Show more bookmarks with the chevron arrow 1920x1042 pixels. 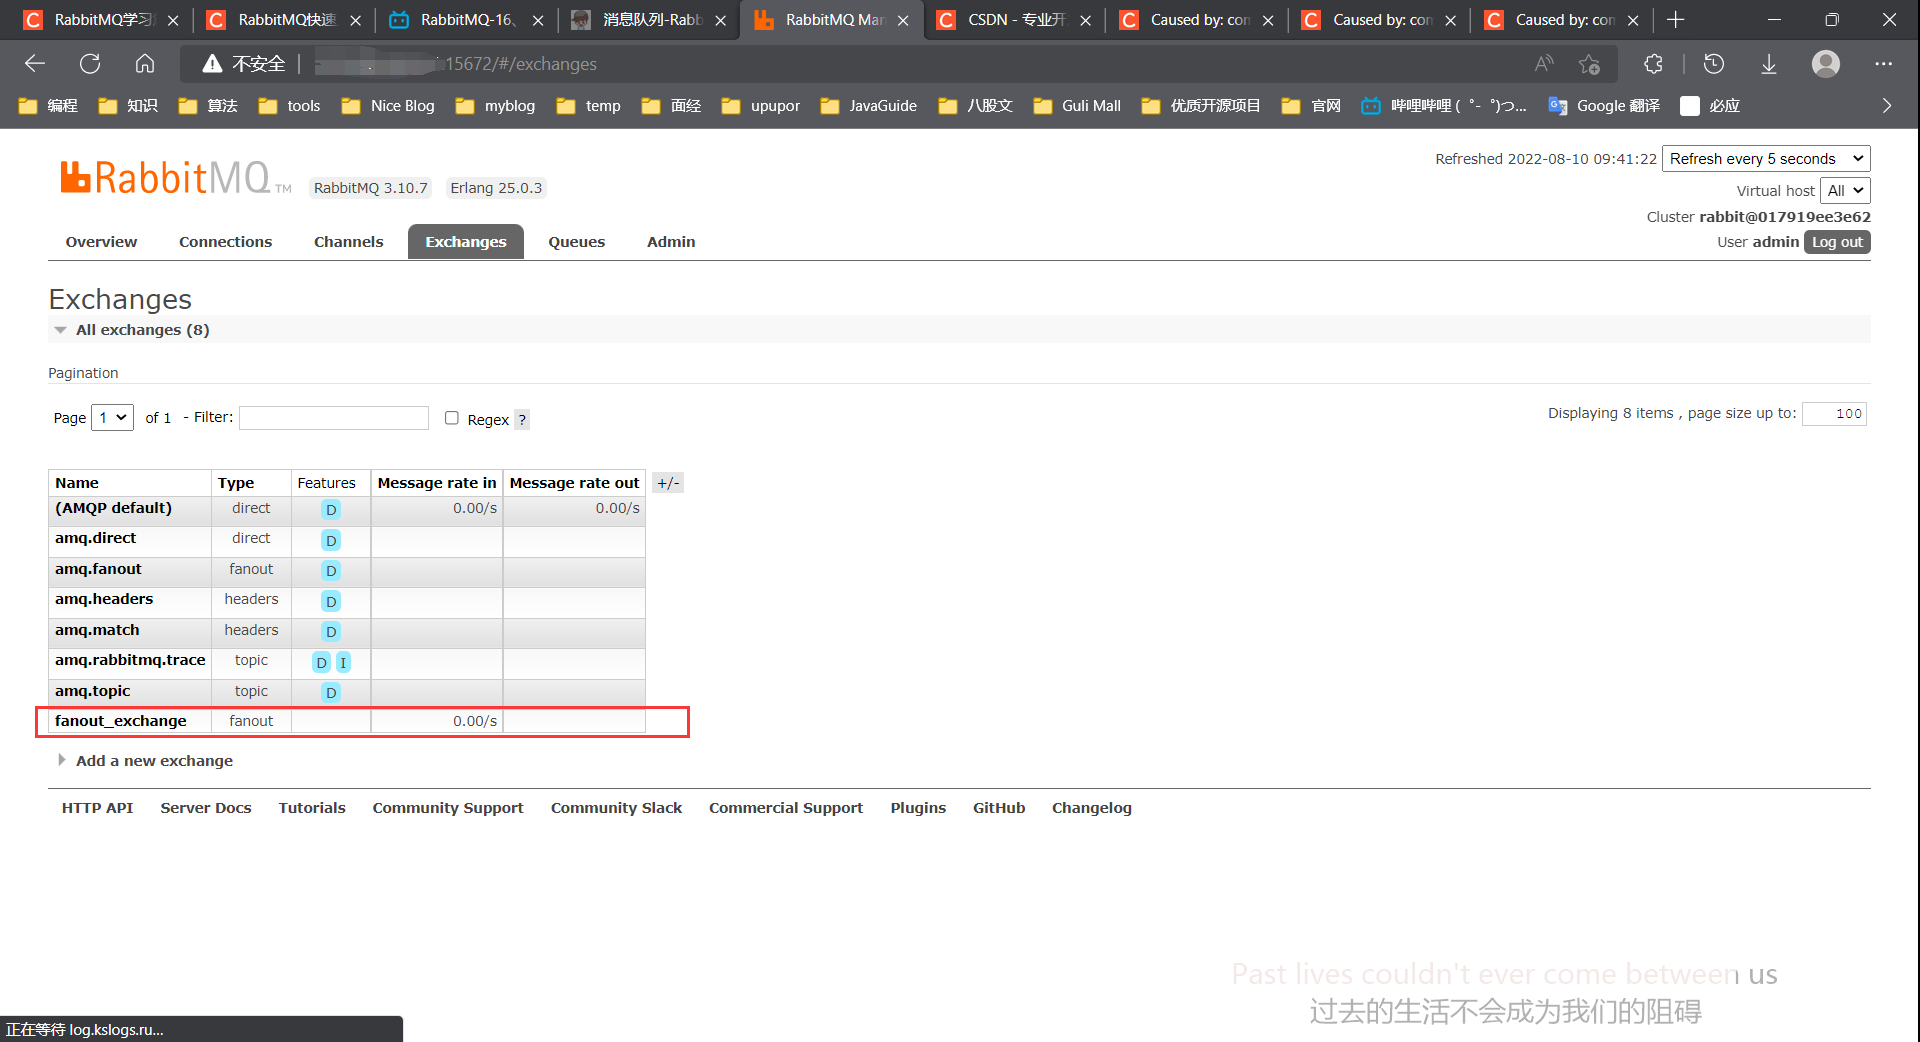[x=1887, y=105]
